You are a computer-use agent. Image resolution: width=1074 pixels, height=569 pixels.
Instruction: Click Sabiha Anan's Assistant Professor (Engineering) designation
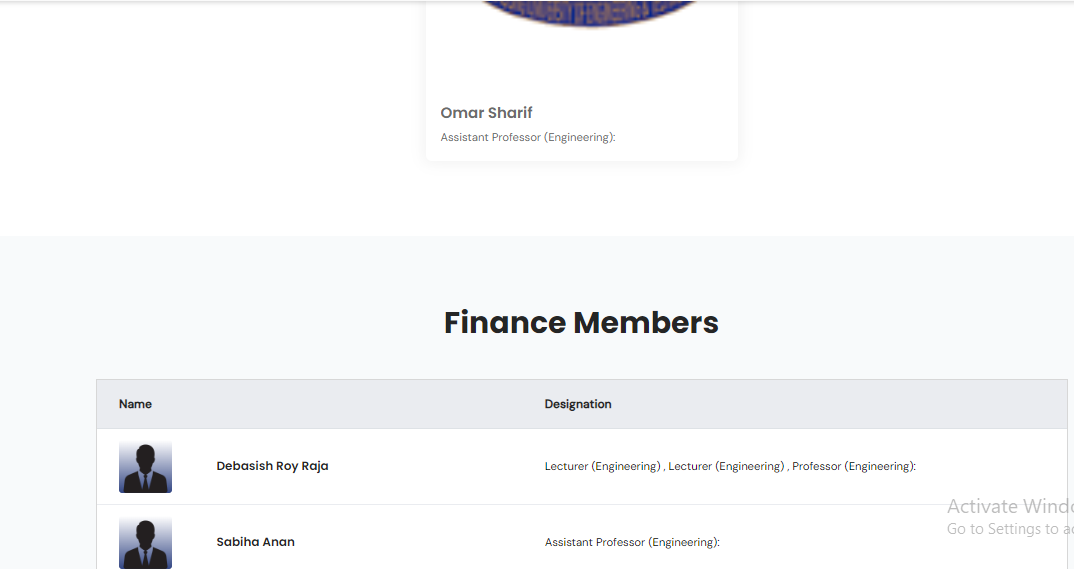[632, 542]
